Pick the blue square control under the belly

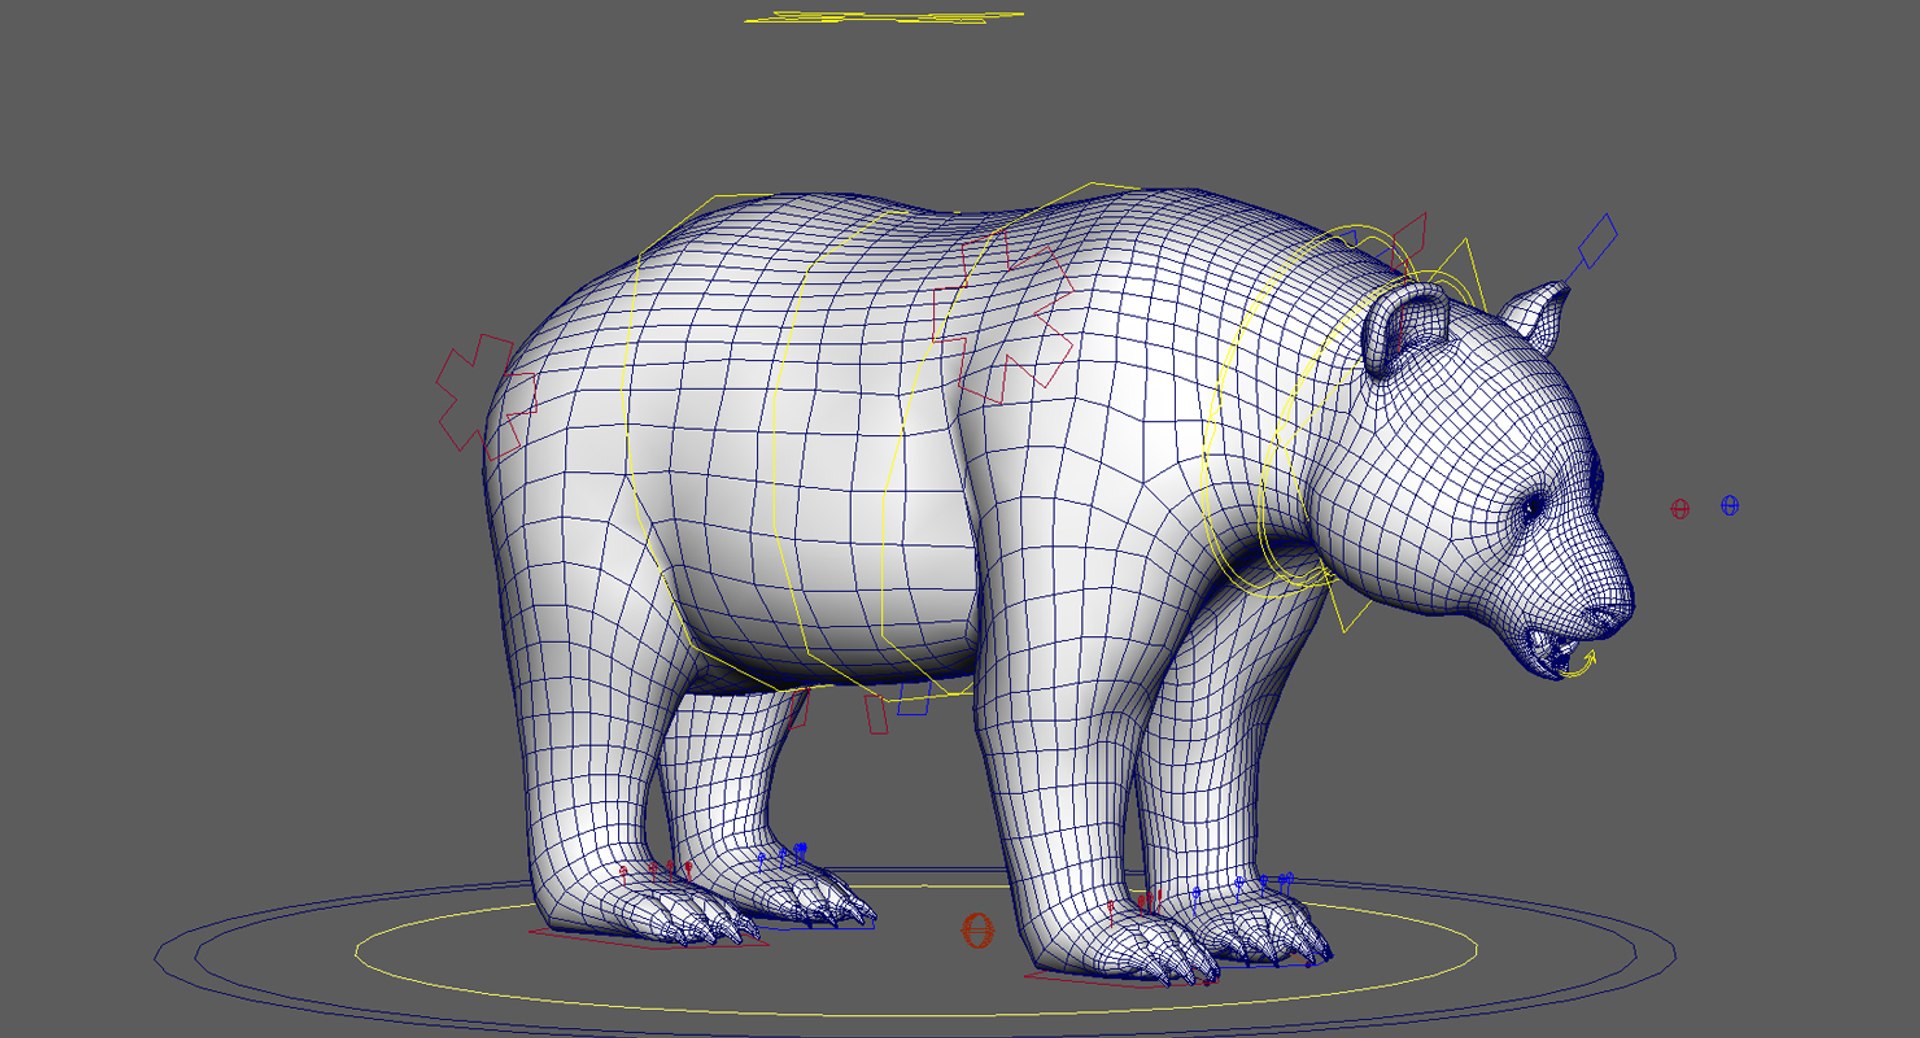point(914,699)
